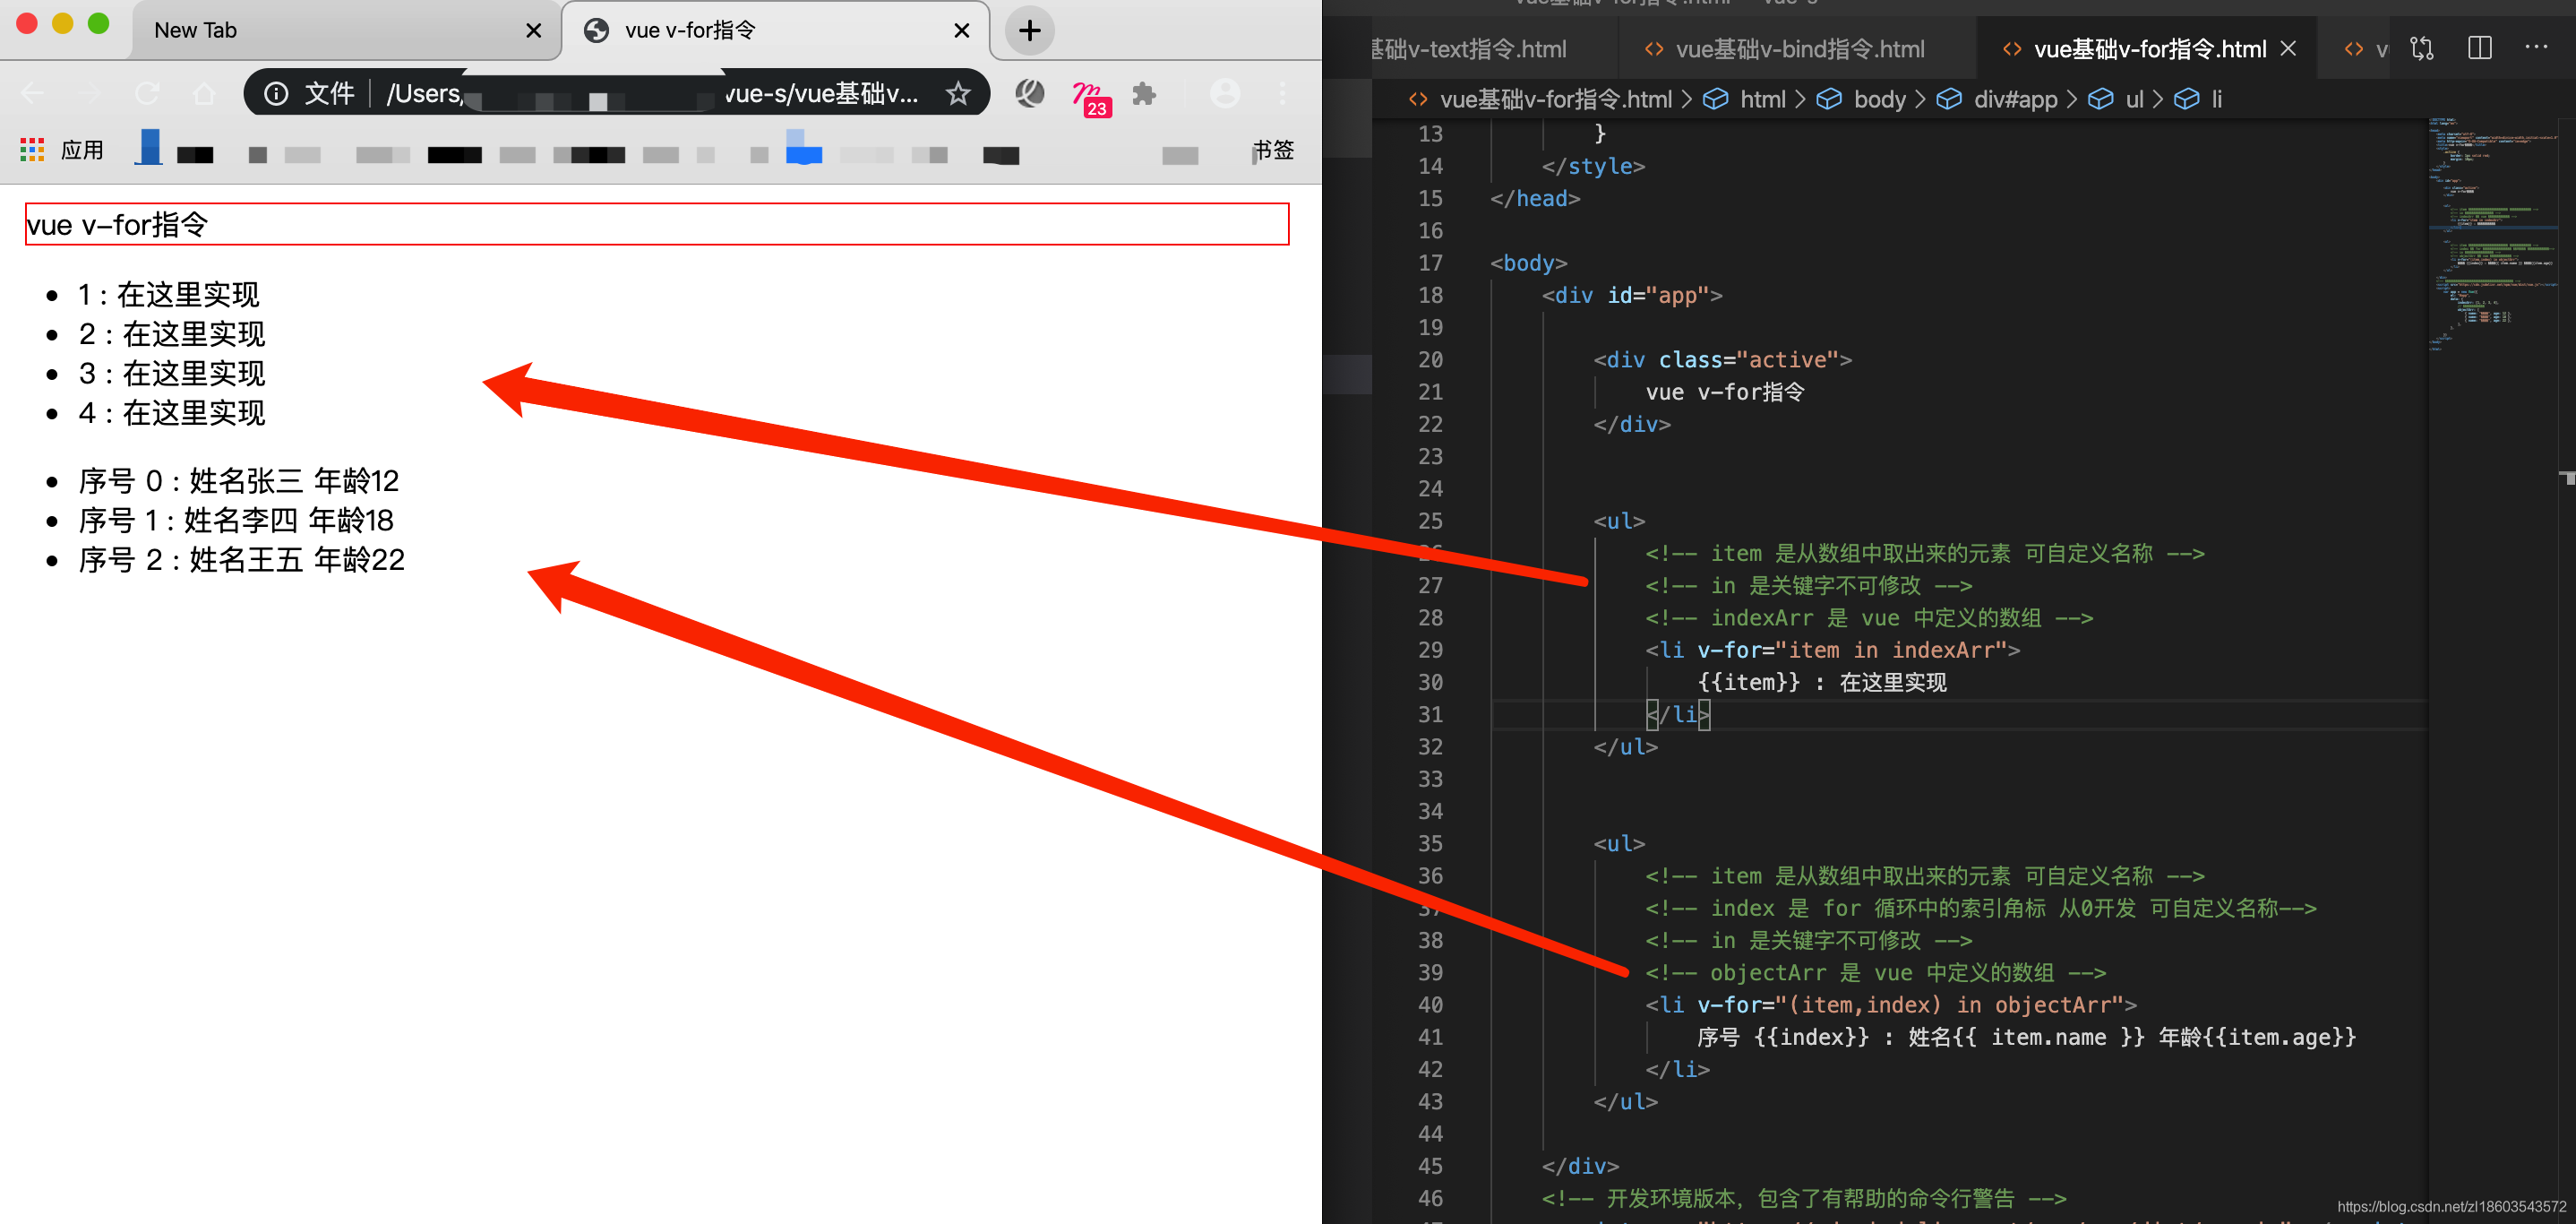Image resolution: width=2576 pixels, height=1224 pixels.
Task: Show site info icon in address bar
Action: pyautogui.click(x=276, y=94)
